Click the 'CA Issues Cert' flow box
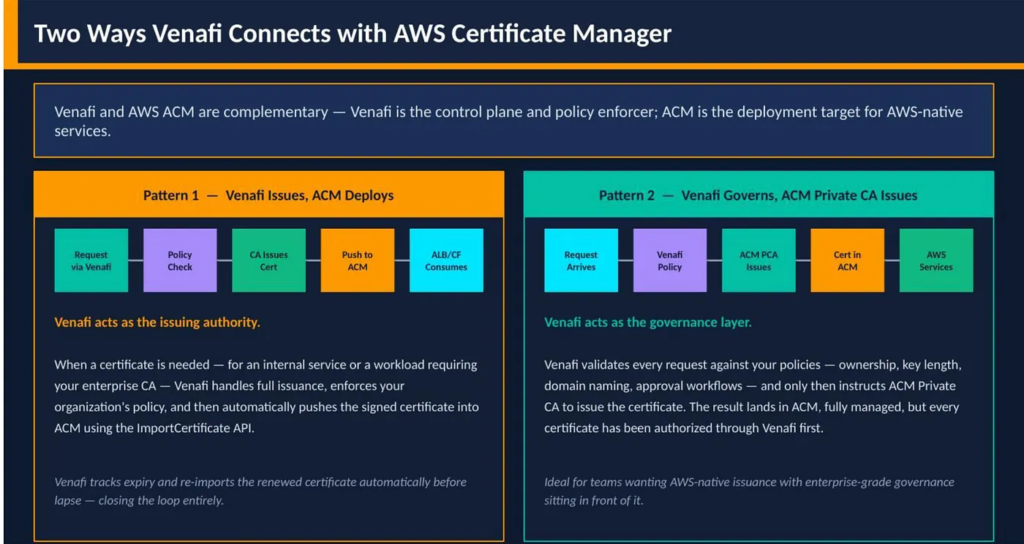The image size is (1024, 544). click(x=269, y=260)
